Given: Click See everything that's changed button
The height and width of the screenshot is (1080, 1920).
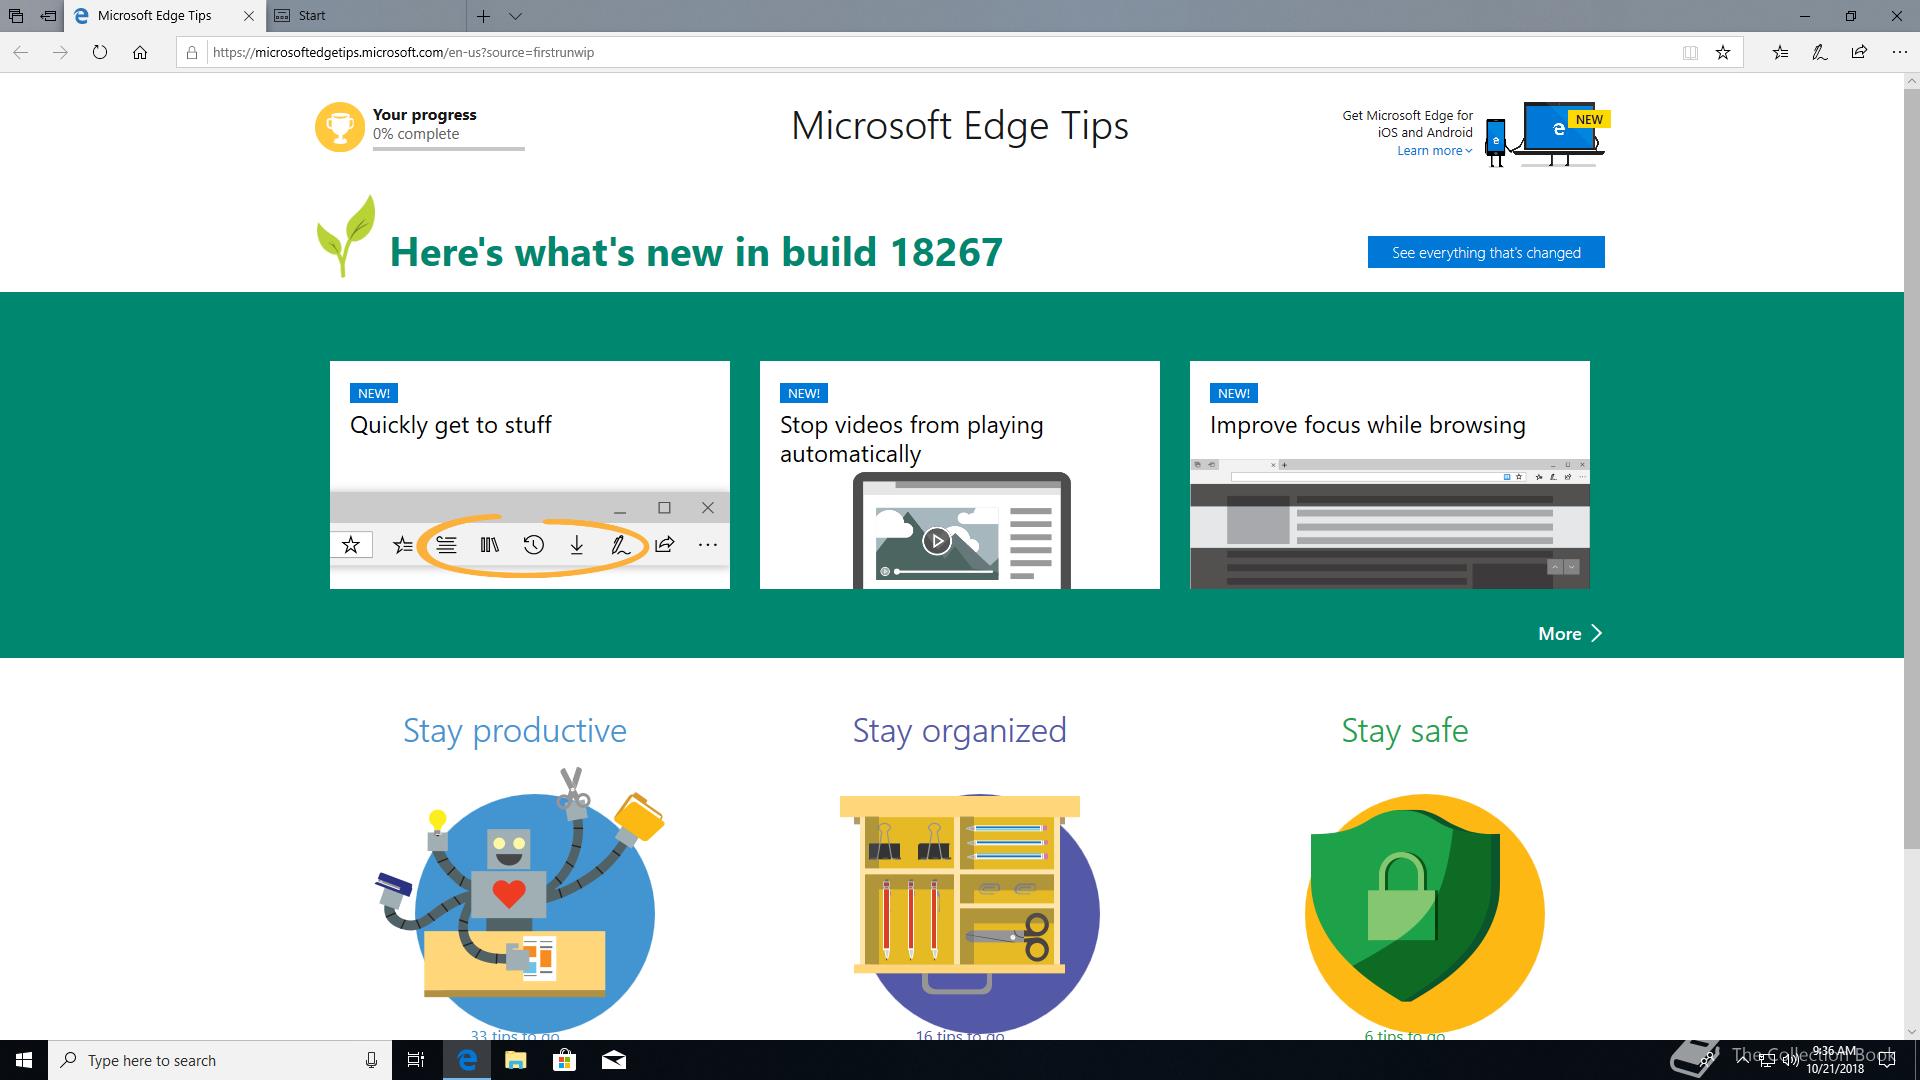Looking at the screenshot, I should click(x=1486, y=252).
